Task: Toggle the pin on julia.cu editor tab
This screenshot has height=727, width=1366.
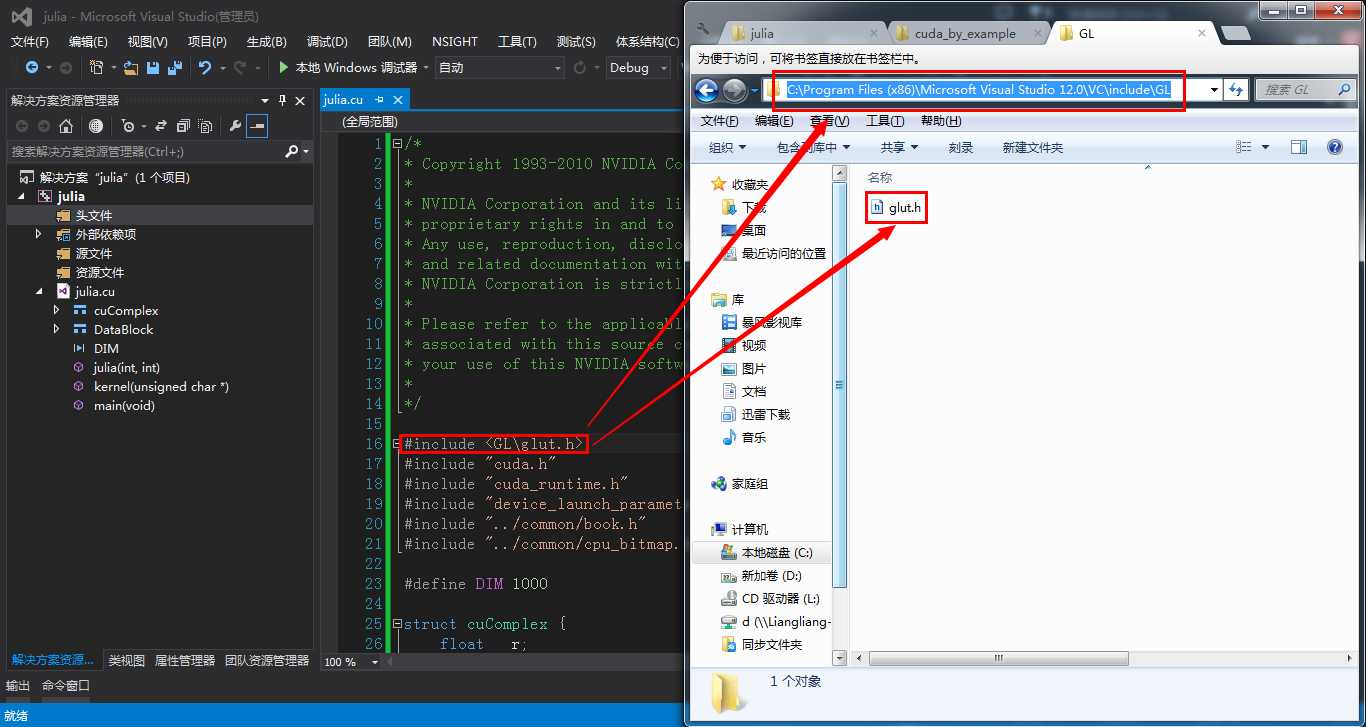Action: [x=379, y=100]
